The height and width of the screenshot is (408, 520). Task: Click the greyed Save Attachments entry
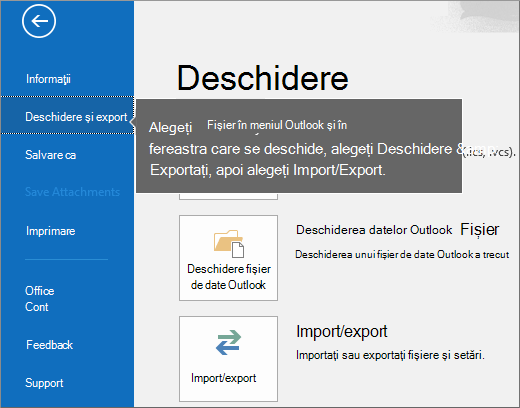[72, 192]
